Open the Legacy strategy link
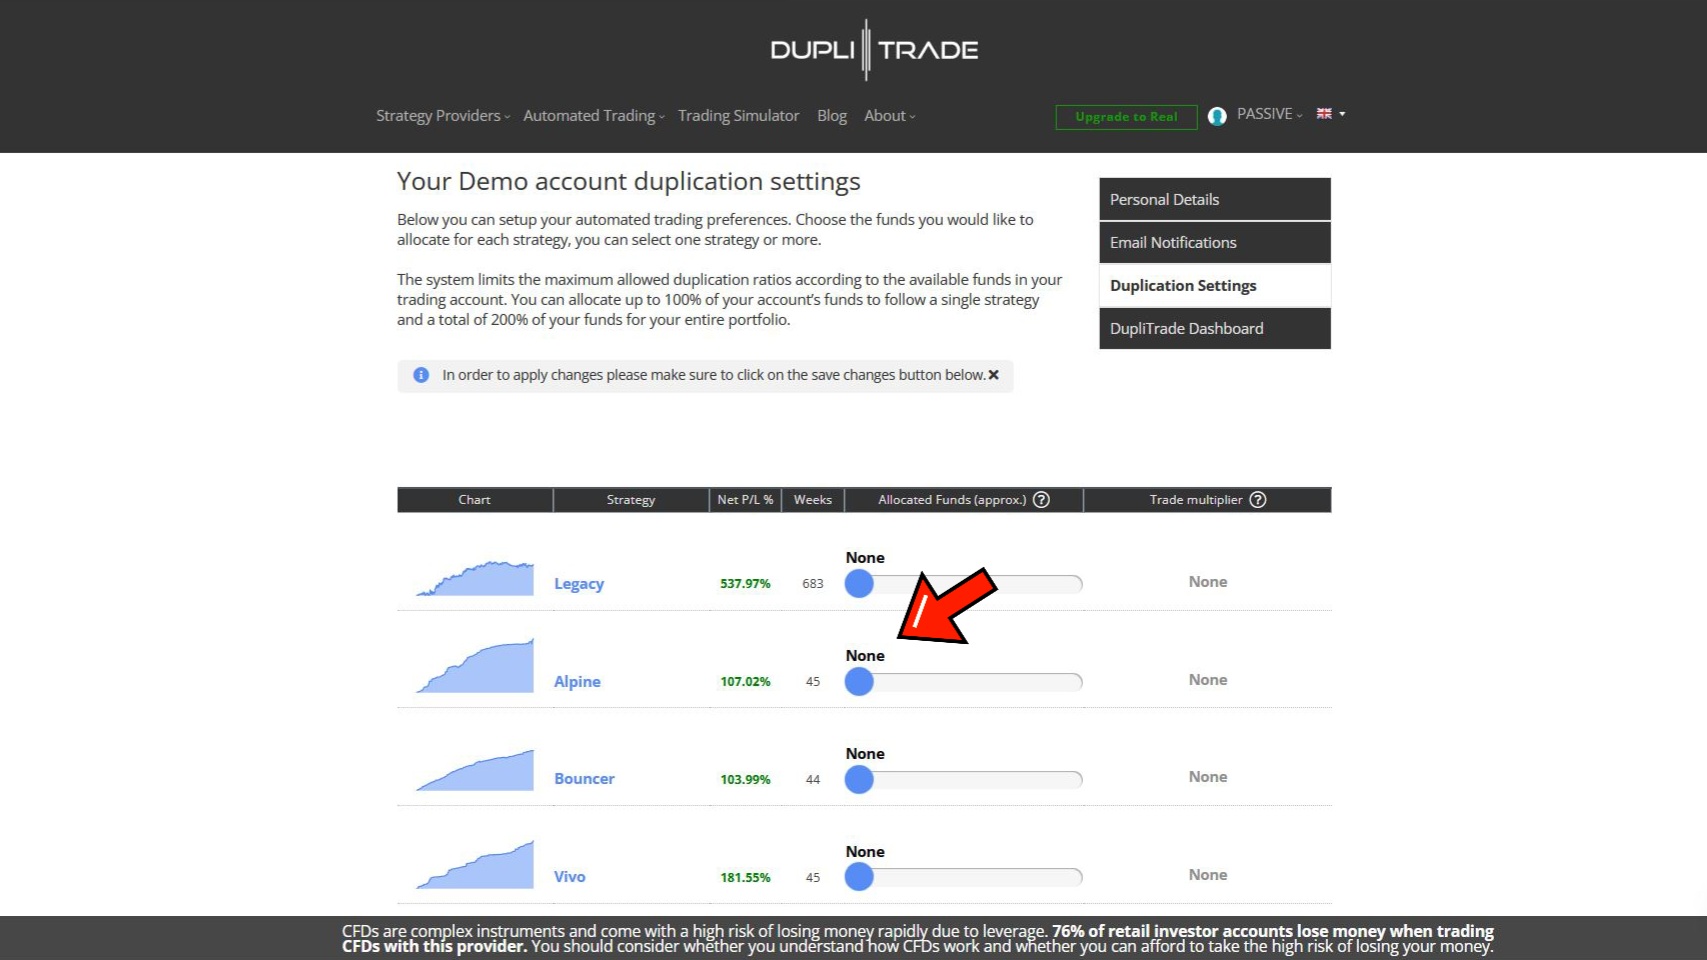 tap(579, 584)
